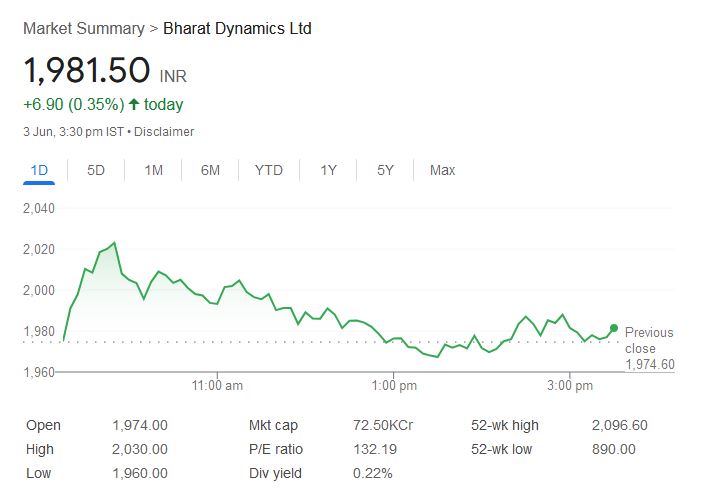This screenshot has width=720, height=502.
Task: Switch to YTD chart view
Action: pyautogui.click(x=268, y=170)
